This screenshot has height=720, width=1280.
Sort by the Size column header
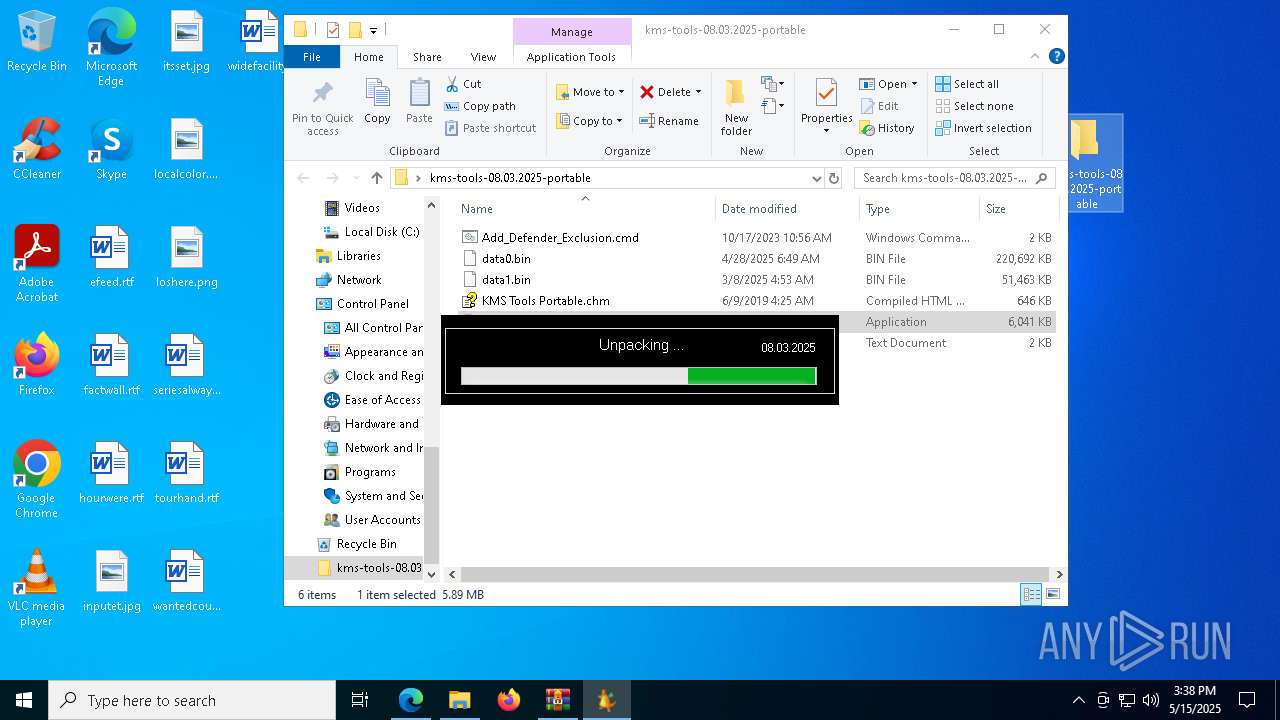point(1017,209)
